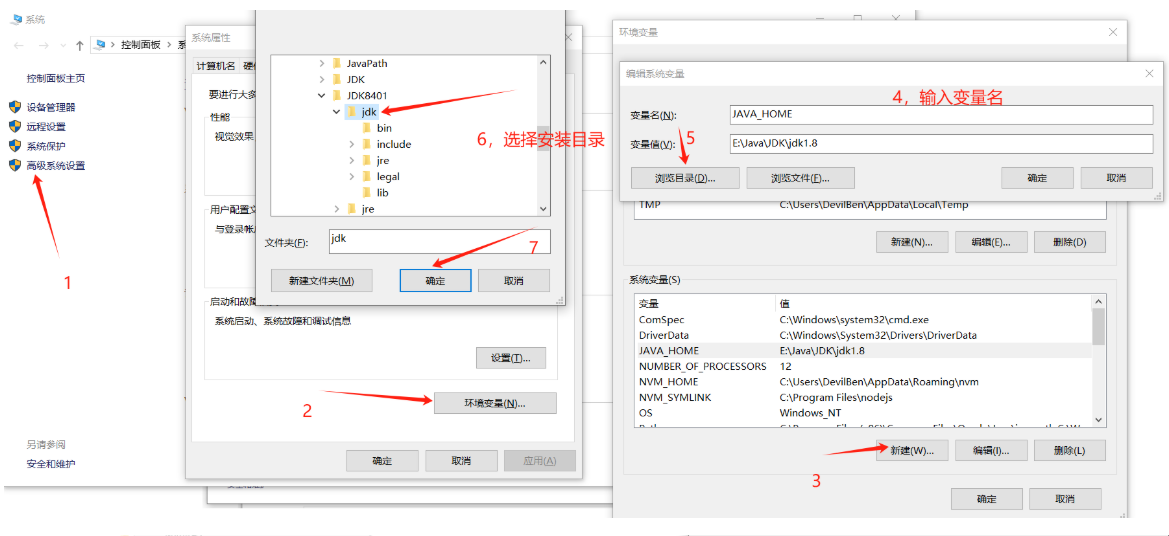The height and width of the screenshot is (536, 1169).
Task: Click the forward arrow in System window
Action: tap(43, 45)
